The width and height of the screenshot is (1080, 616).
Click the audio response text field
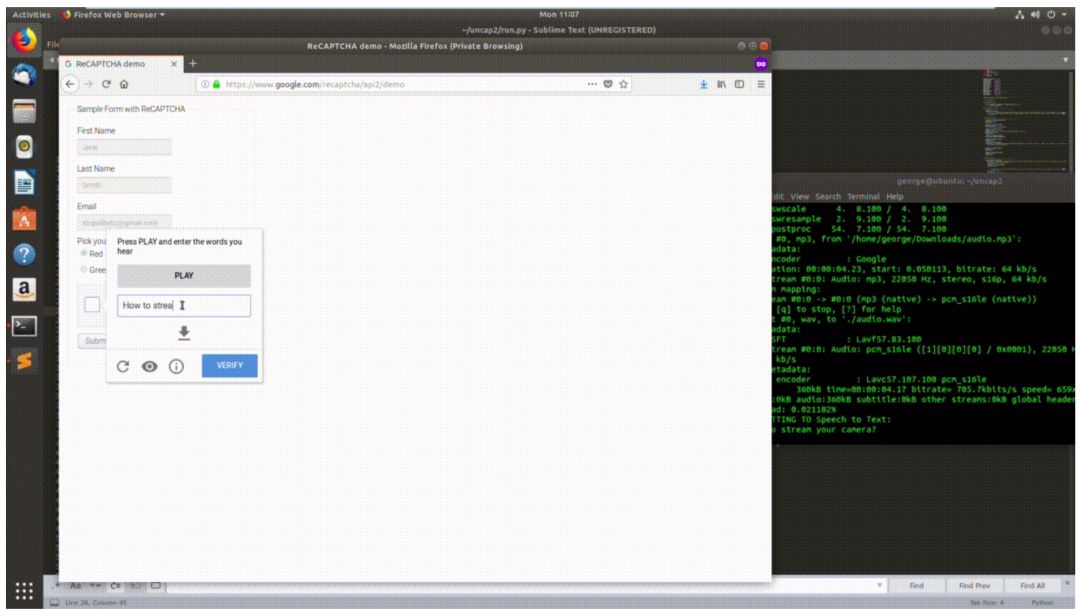click(184, 305)
